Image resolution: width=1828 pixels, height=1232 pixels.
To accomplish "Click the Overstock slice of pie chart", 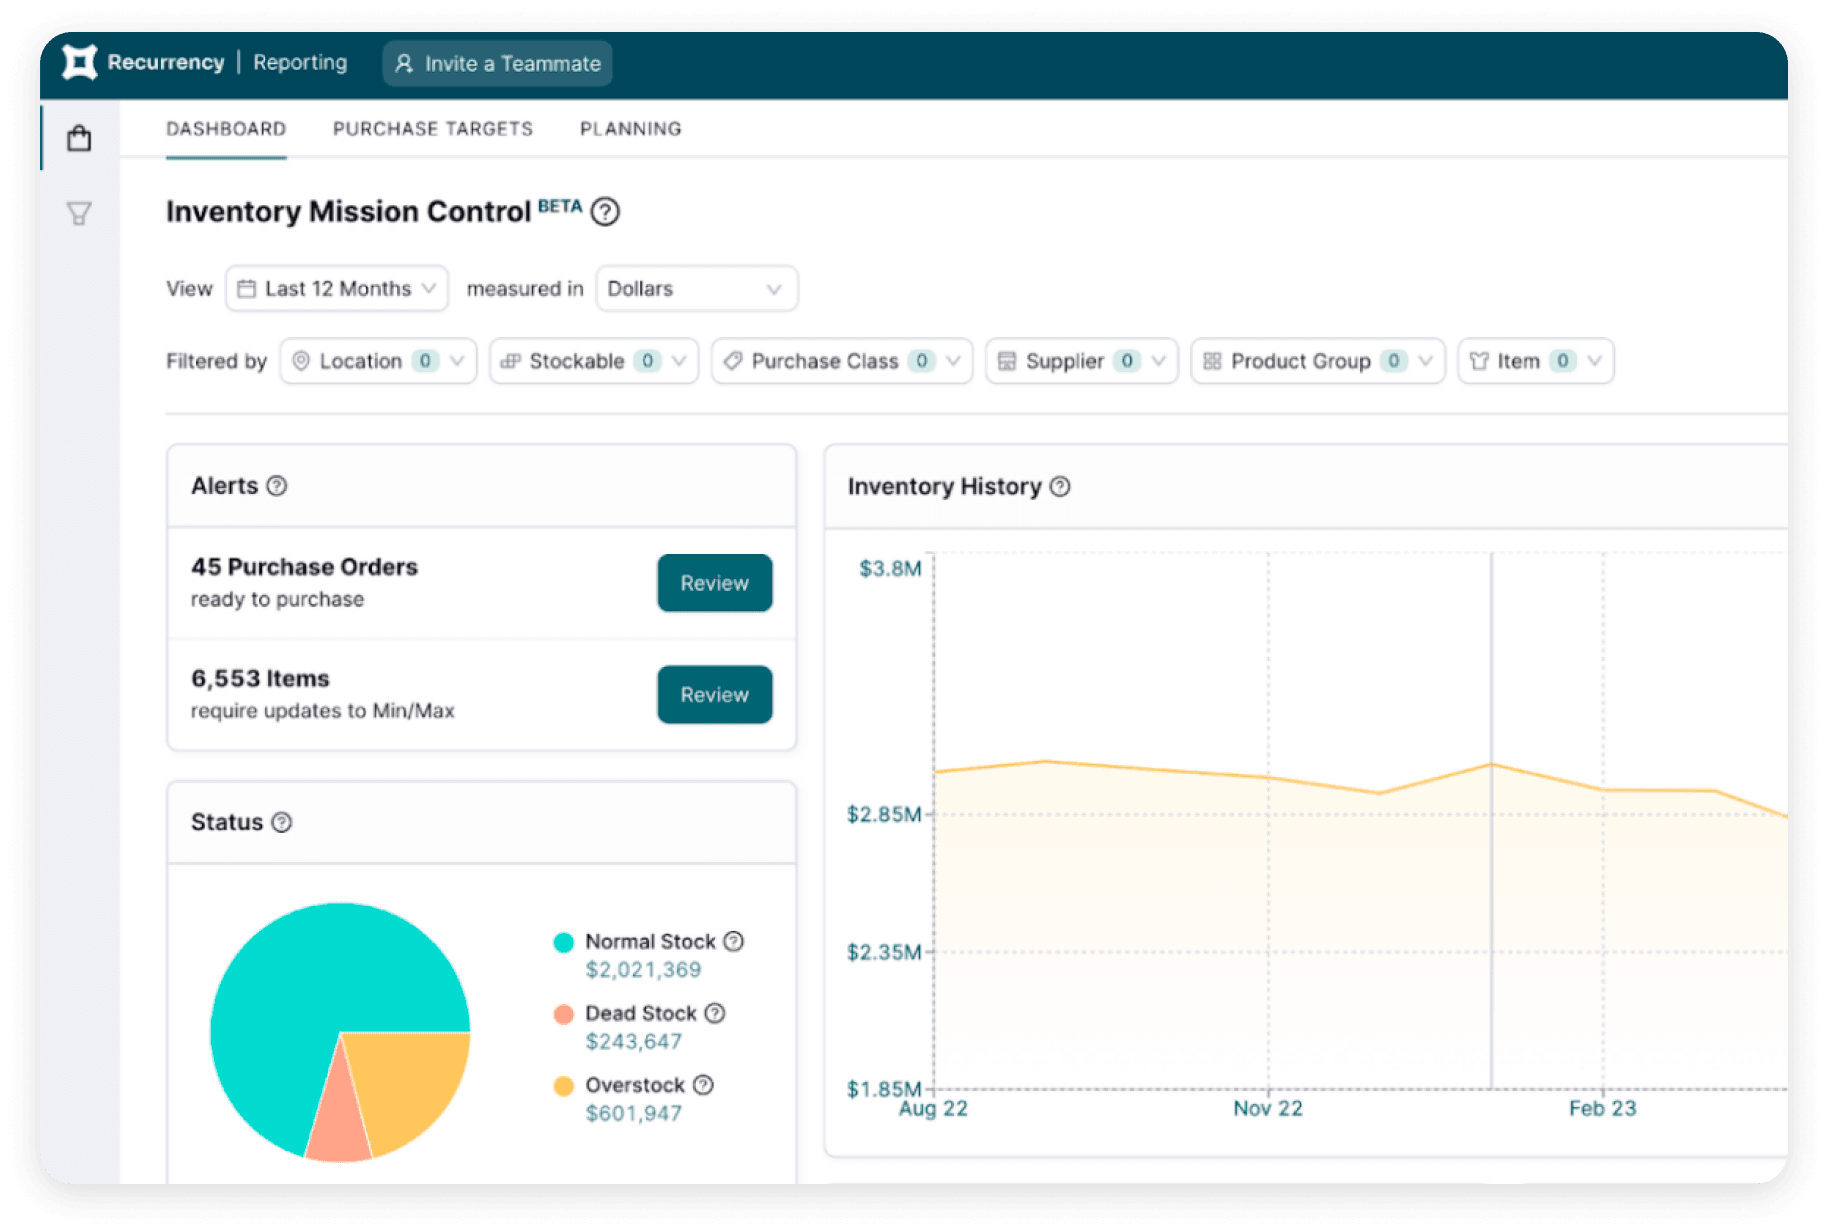I will click(410, 1080).
